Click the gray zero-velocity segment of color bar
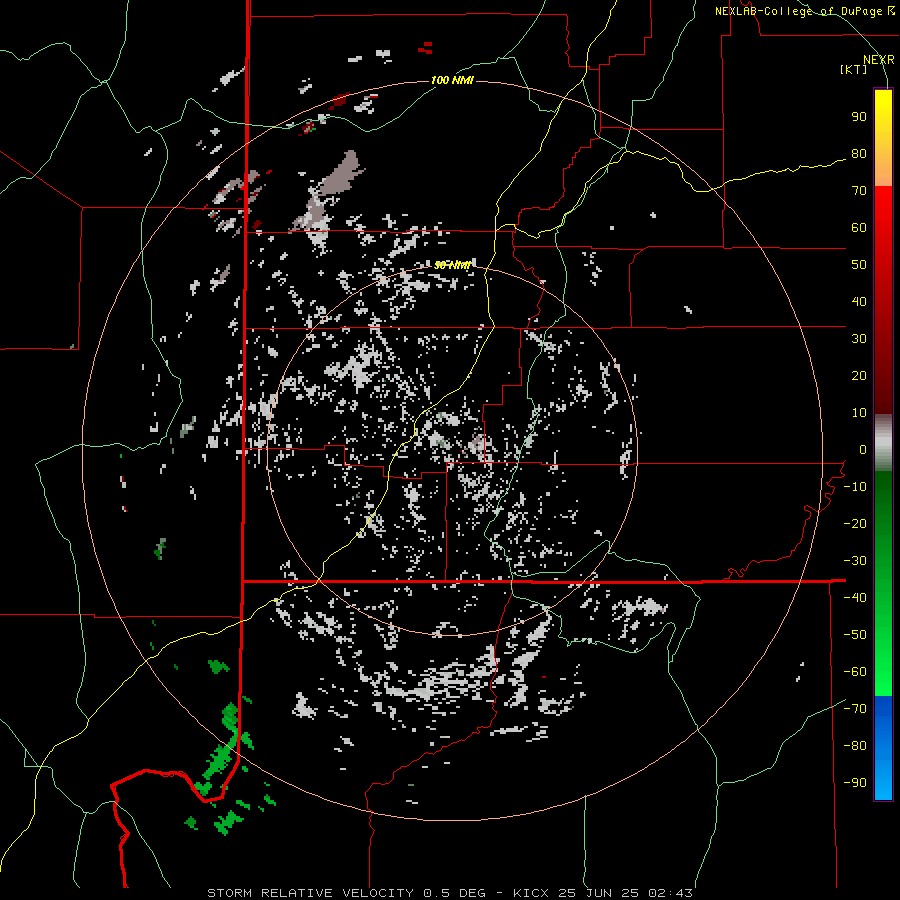The width and height of the screenshot is (900, 900). [883, 443]
